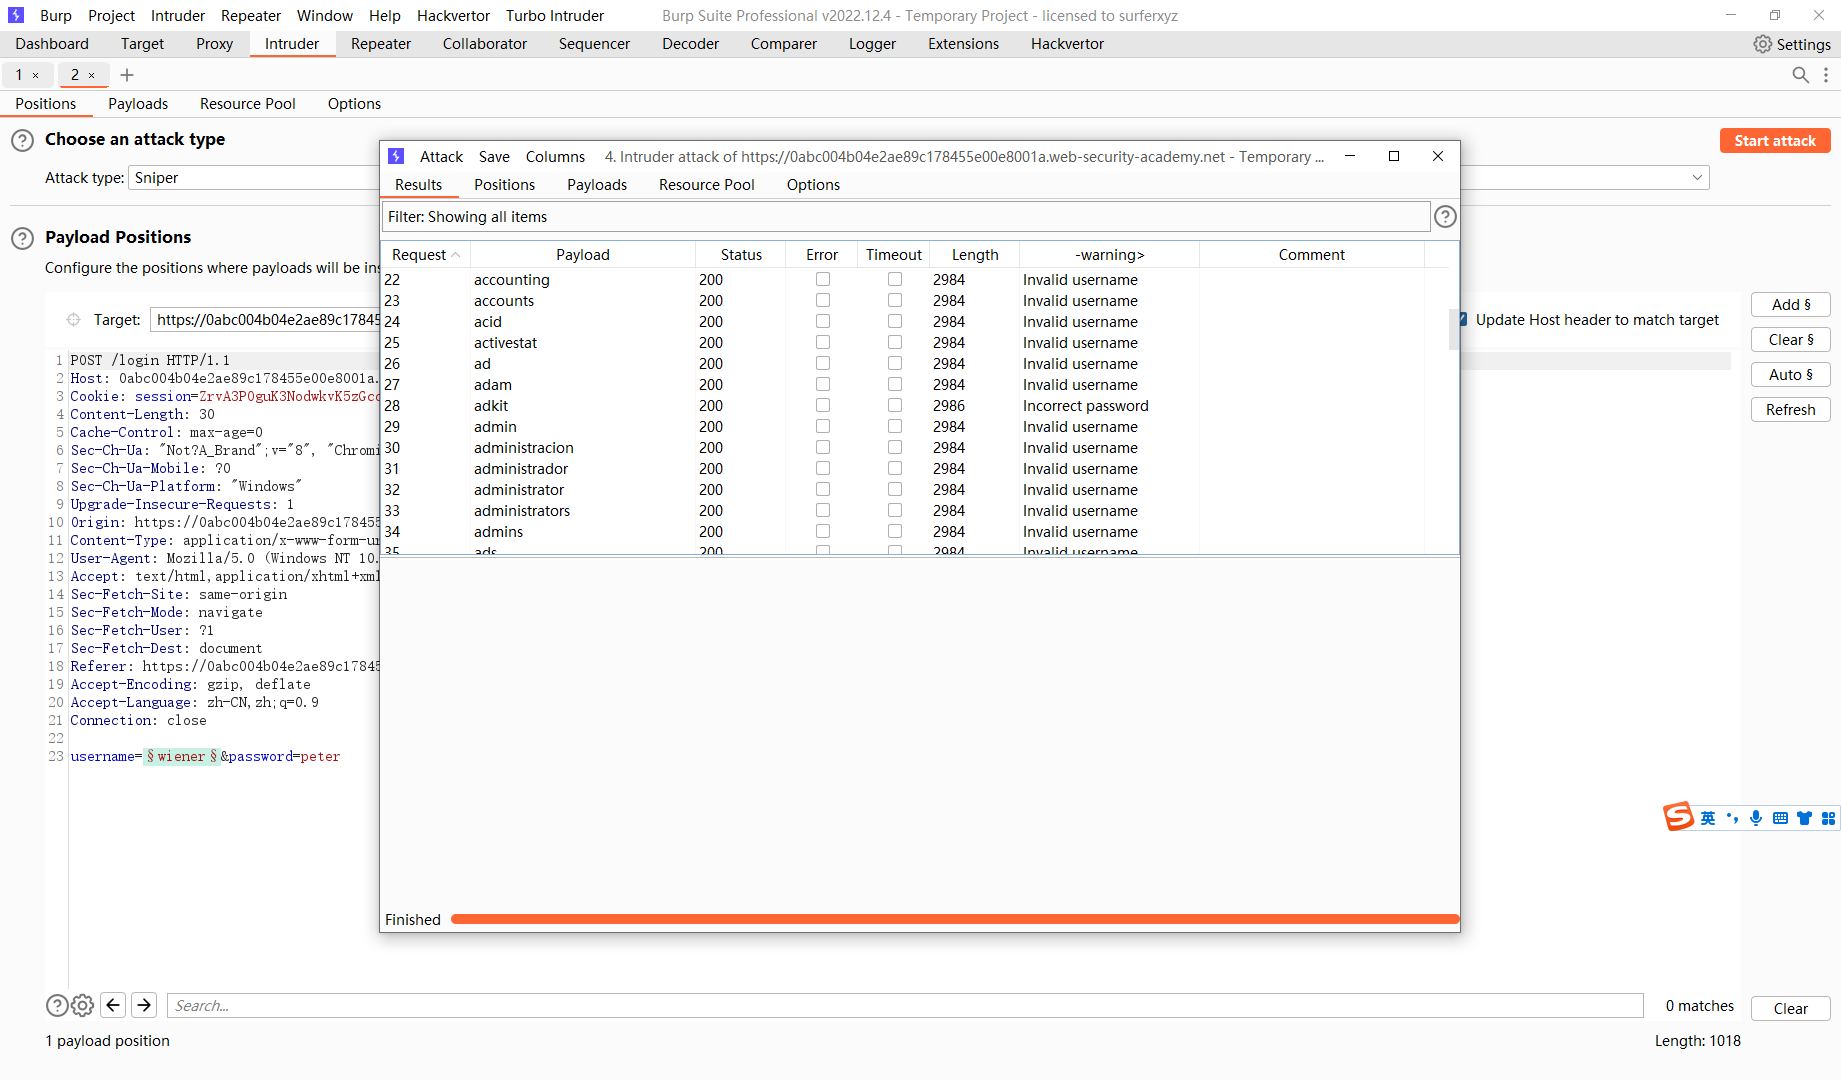Close Intruder tab 1
The image size is (1841, 1080).
(36, 75)
